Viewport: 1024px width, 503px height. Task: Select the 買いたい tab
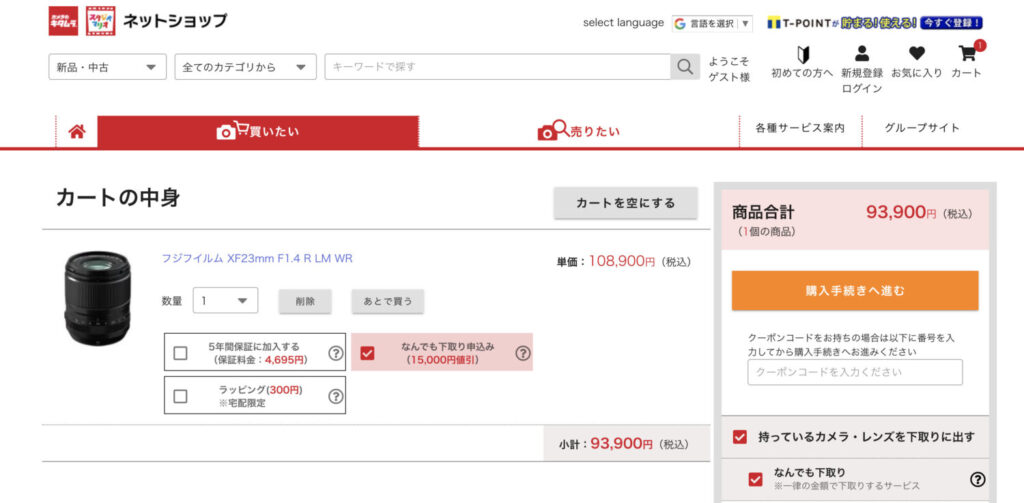pos(258,132)
